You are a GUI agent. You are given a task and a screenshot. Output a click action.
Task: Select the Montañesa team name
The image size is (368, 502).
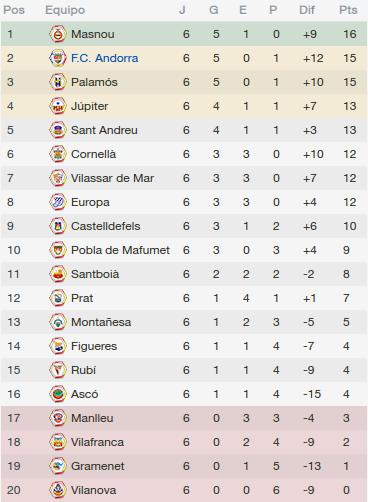[101, 322]
